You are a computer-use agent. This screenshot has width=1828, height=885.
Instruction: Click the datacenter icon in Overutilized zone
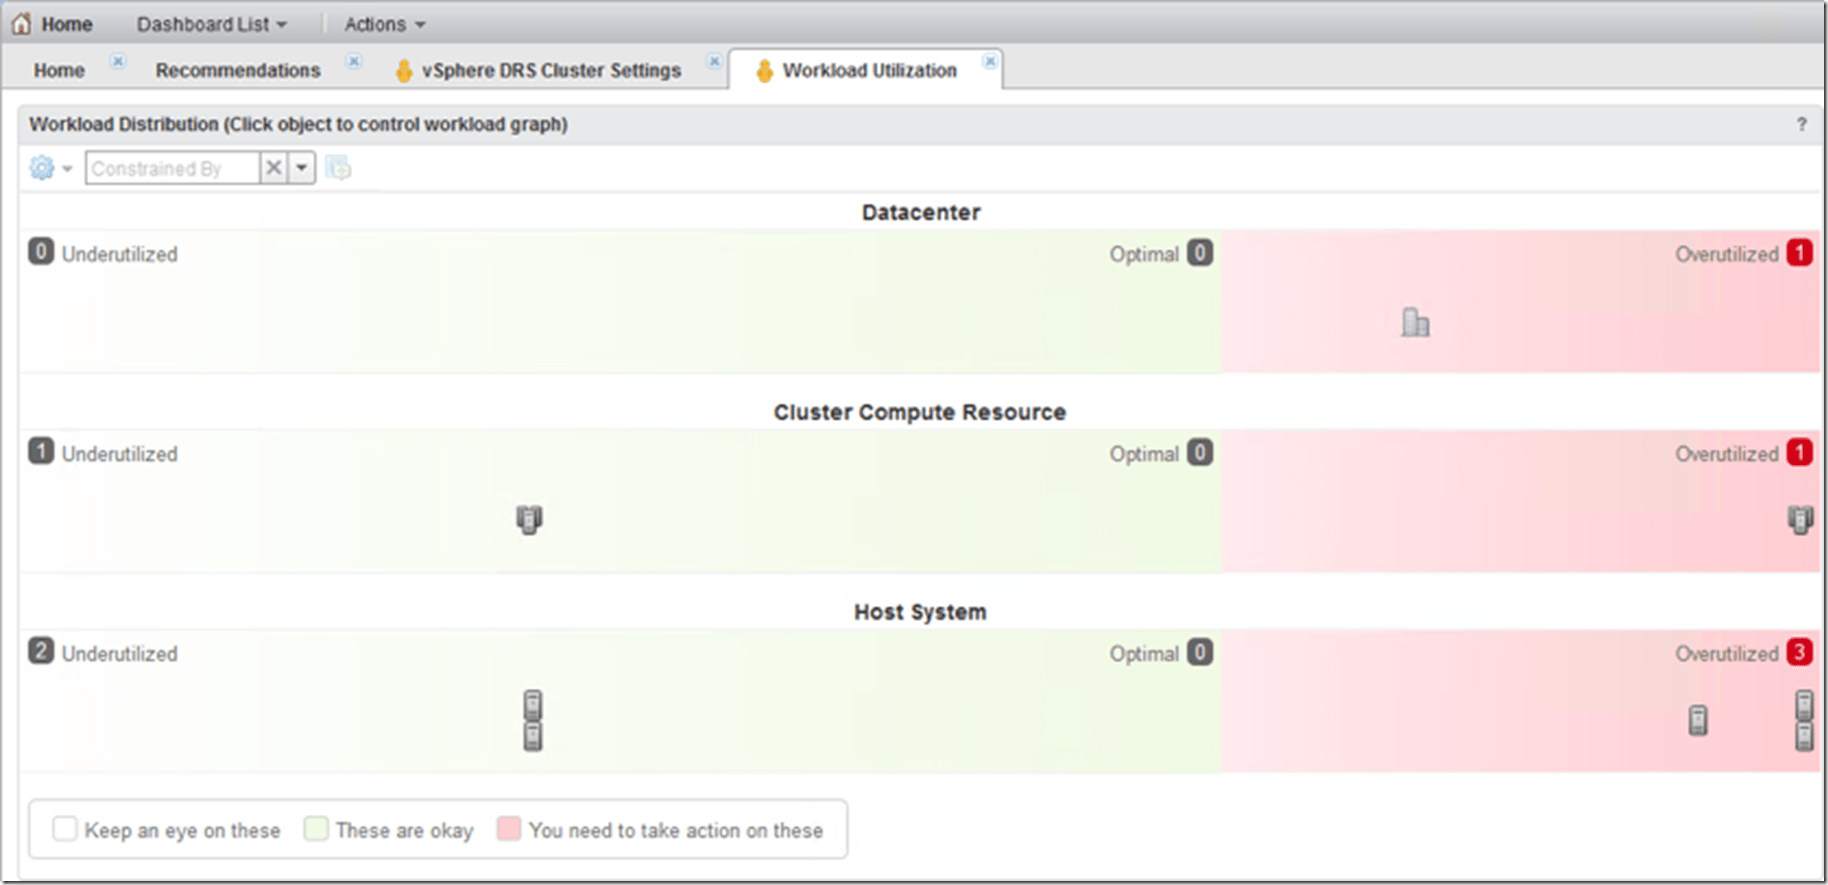click(x=1415, y=322)
